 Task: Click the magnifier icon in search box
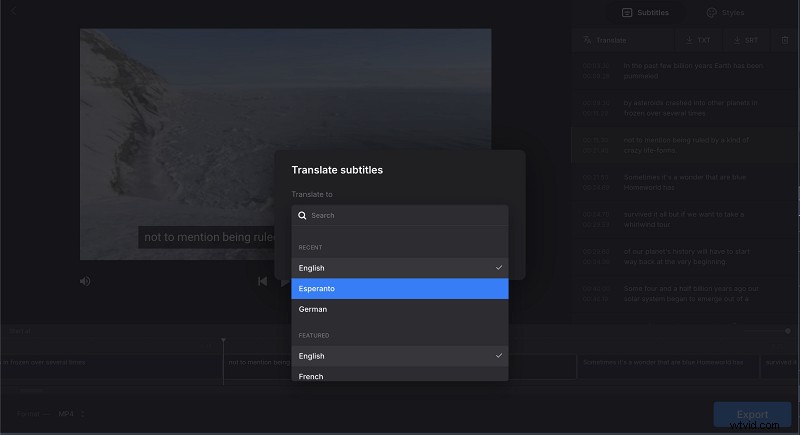[x=301, y=215]
